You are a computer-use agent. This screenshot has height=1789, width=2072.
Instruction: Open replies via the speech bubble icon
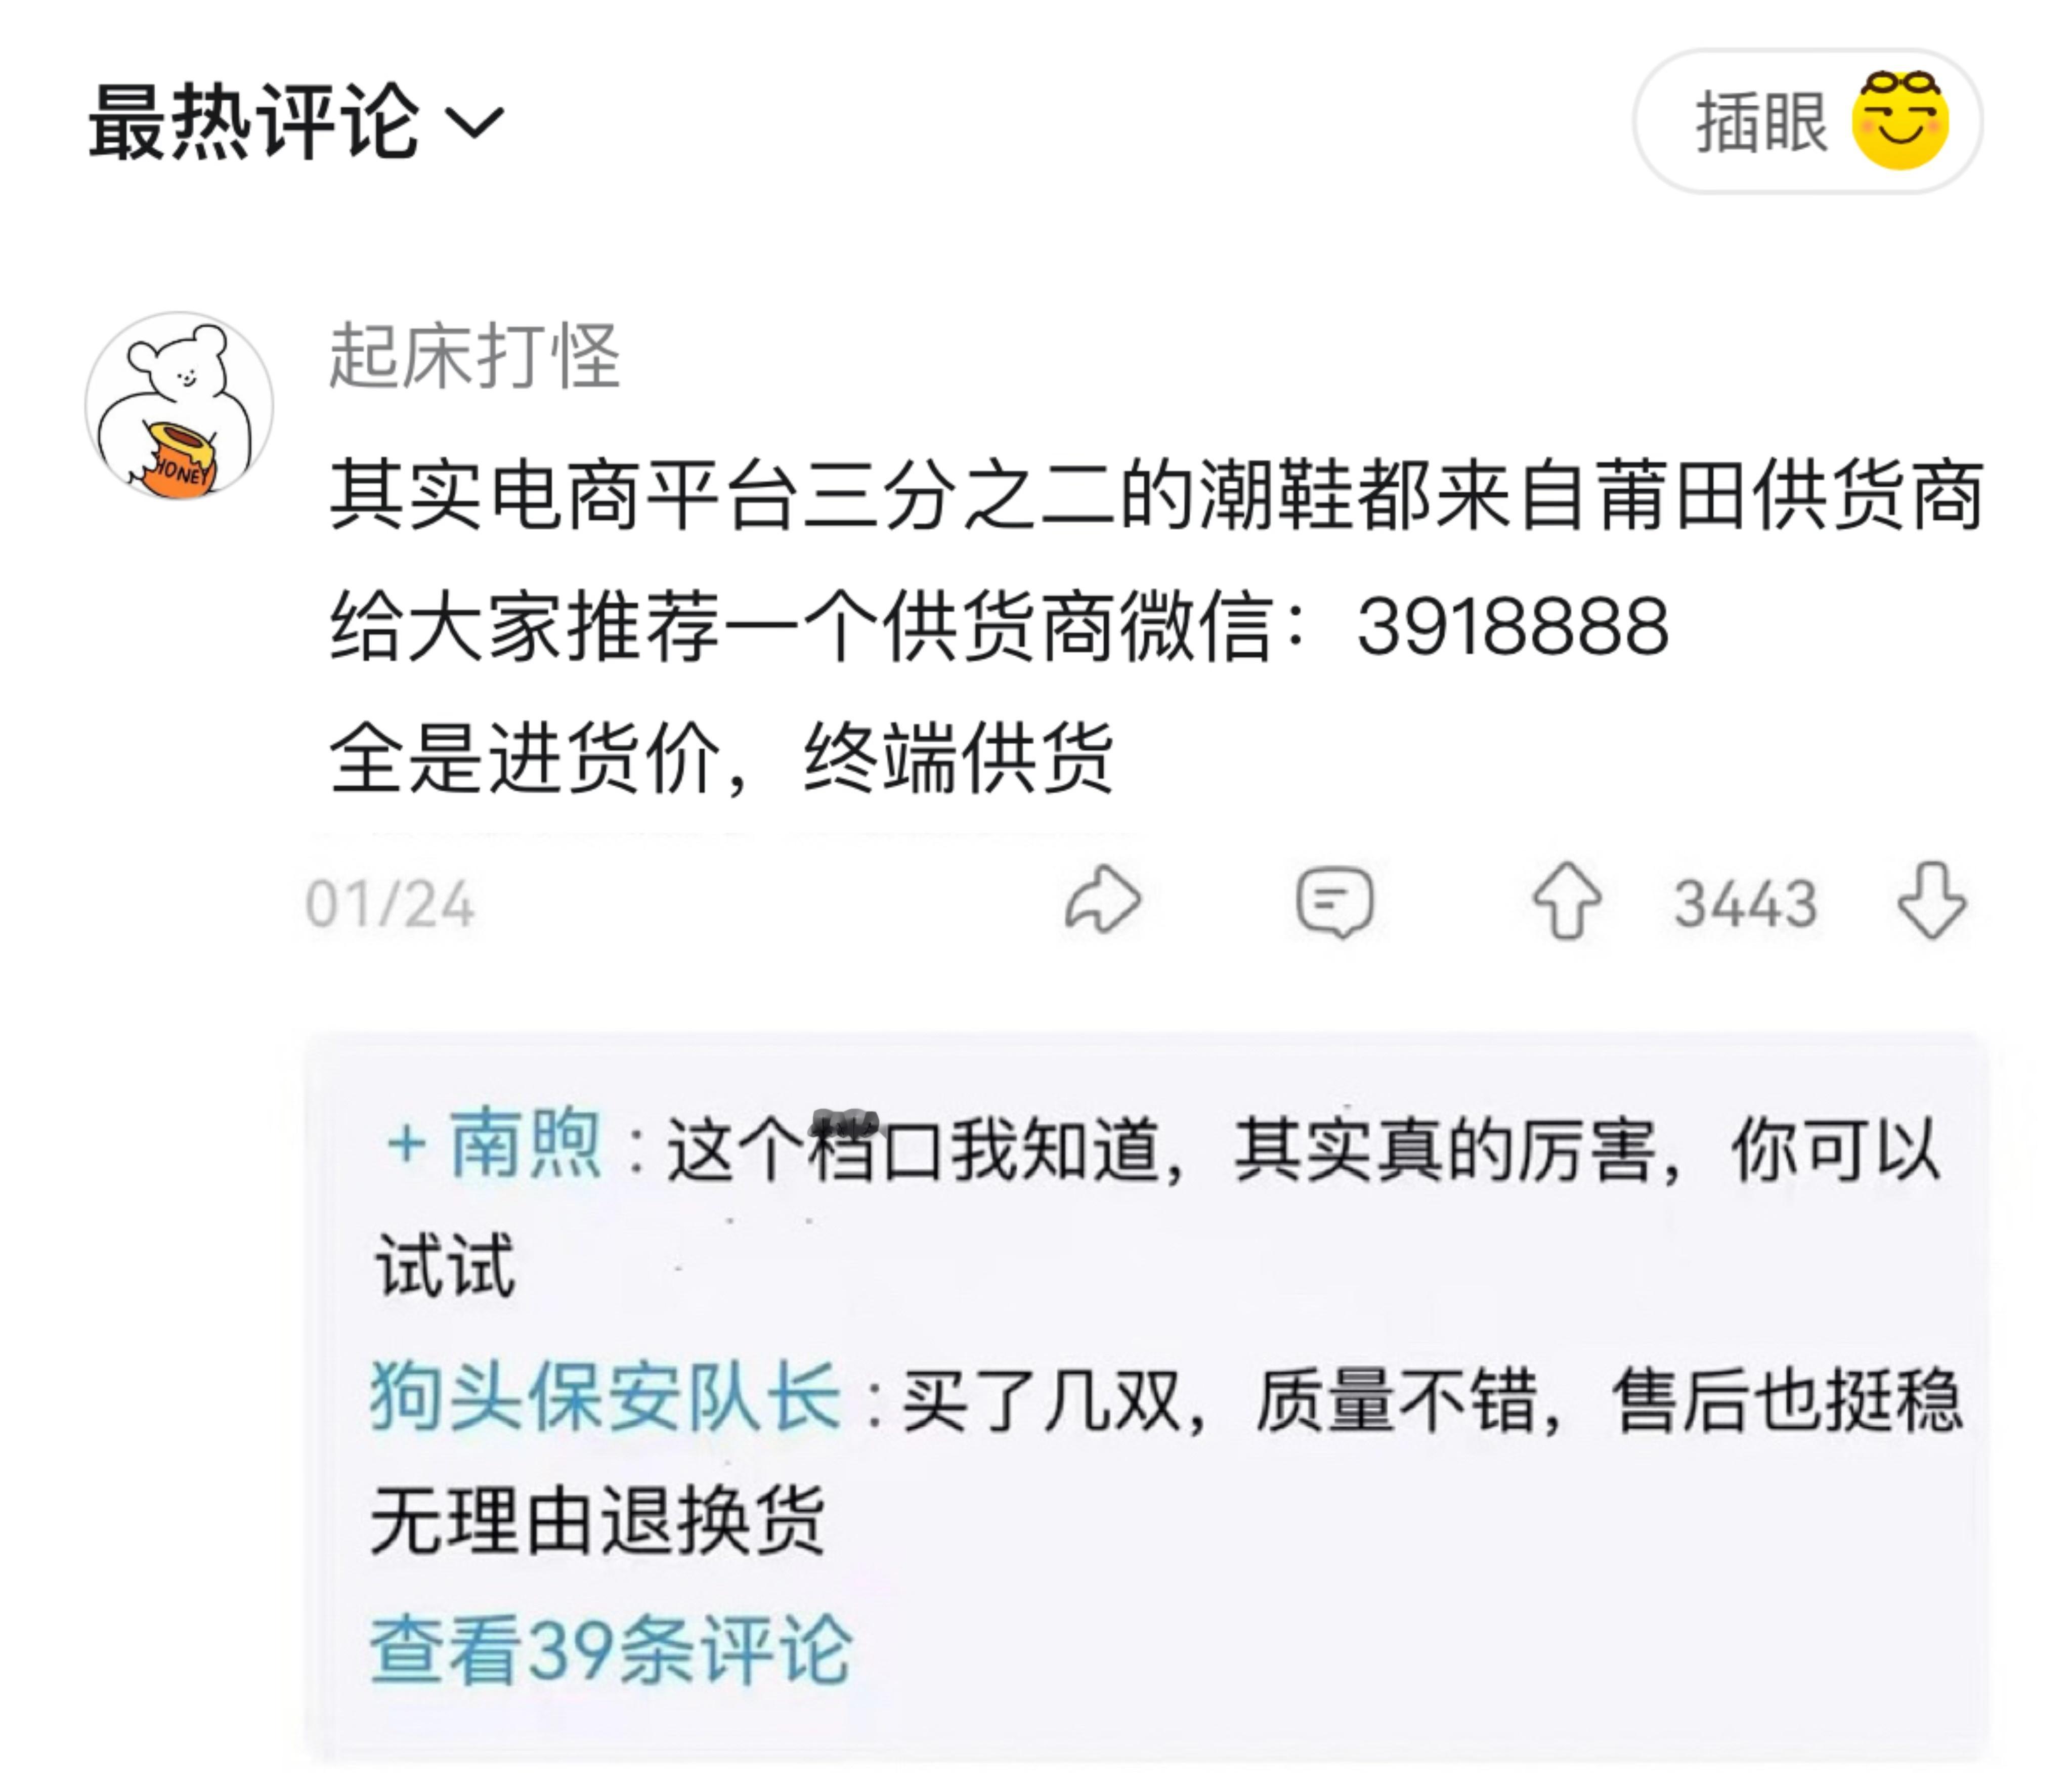[1335, 902]
